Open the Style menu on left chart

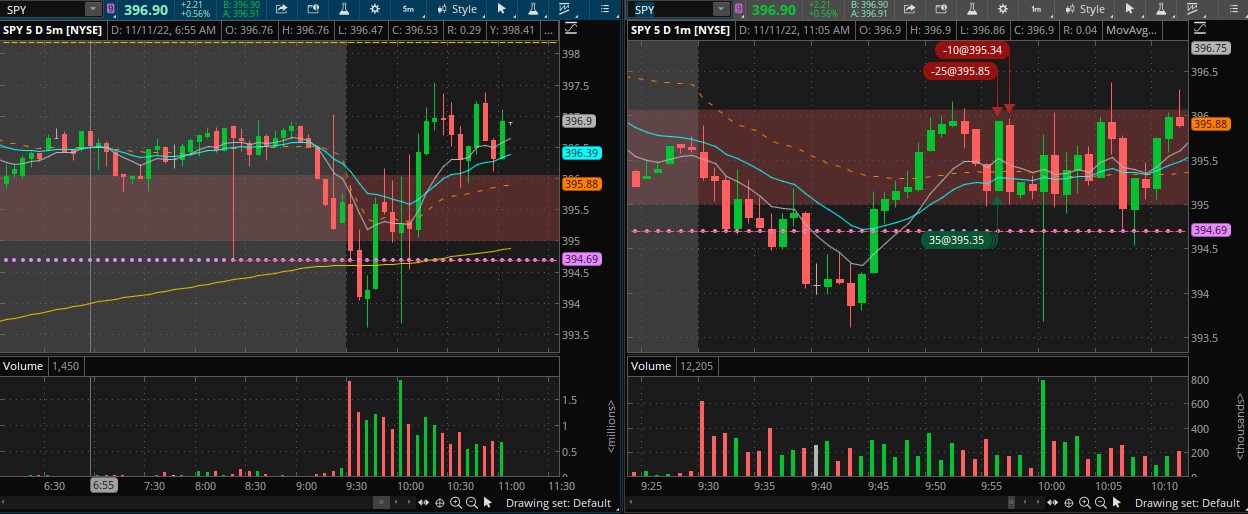(x=456, y=9)
